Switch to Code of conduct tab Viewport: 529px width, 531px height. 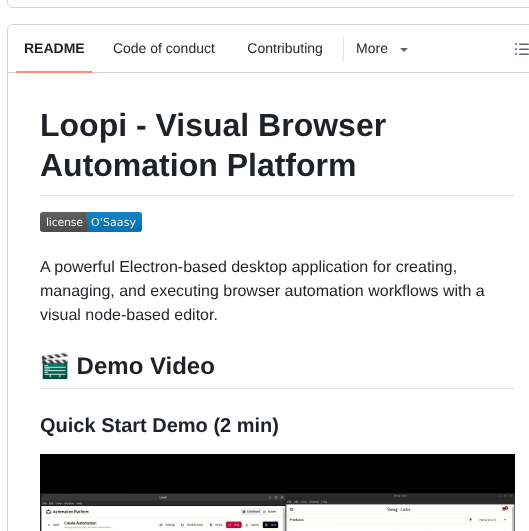[x=164, y=48]
